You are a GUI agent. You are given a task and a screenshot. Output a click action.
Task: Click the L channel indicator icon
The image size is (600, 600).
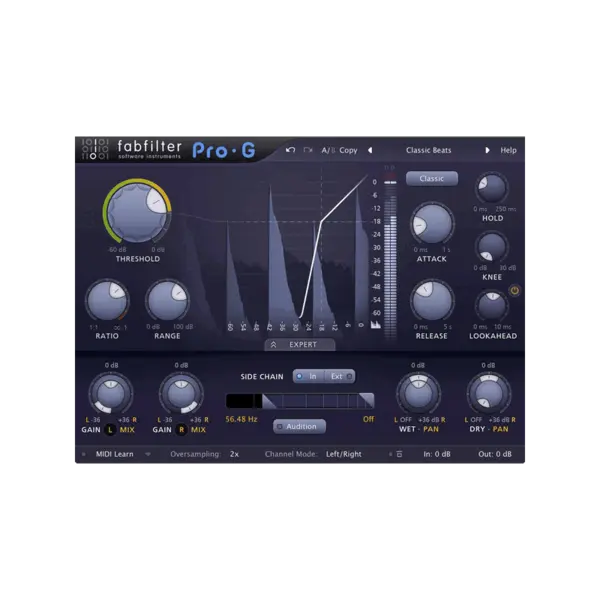110,430
